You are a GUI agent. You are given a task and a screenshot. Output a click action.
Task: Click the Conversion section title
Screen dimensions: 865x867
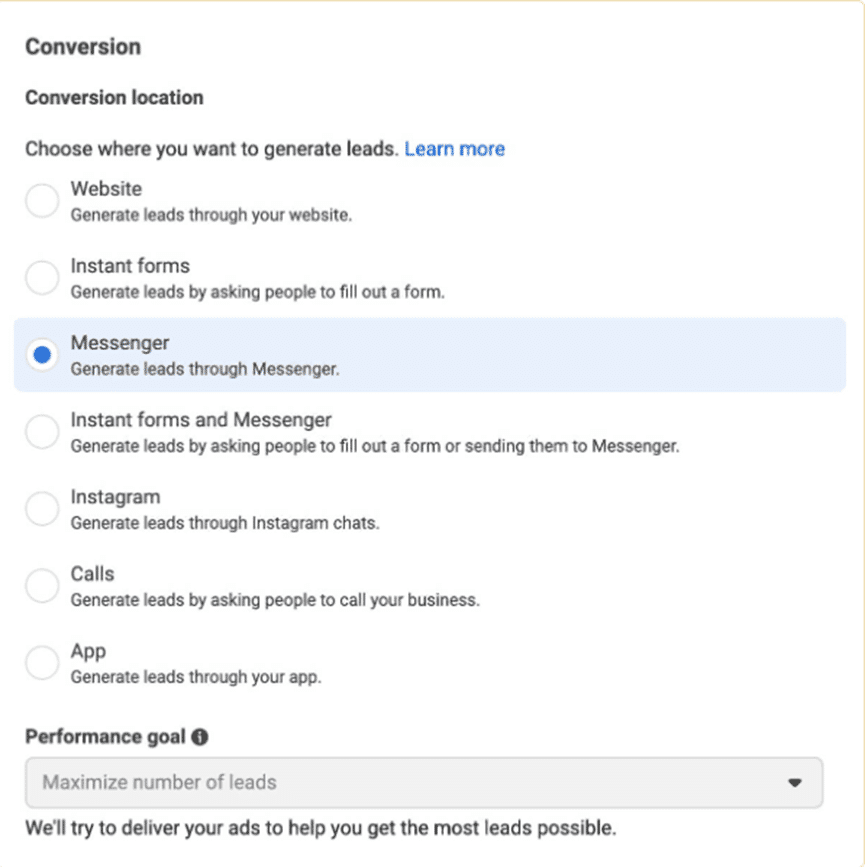(x=83, y=47)
